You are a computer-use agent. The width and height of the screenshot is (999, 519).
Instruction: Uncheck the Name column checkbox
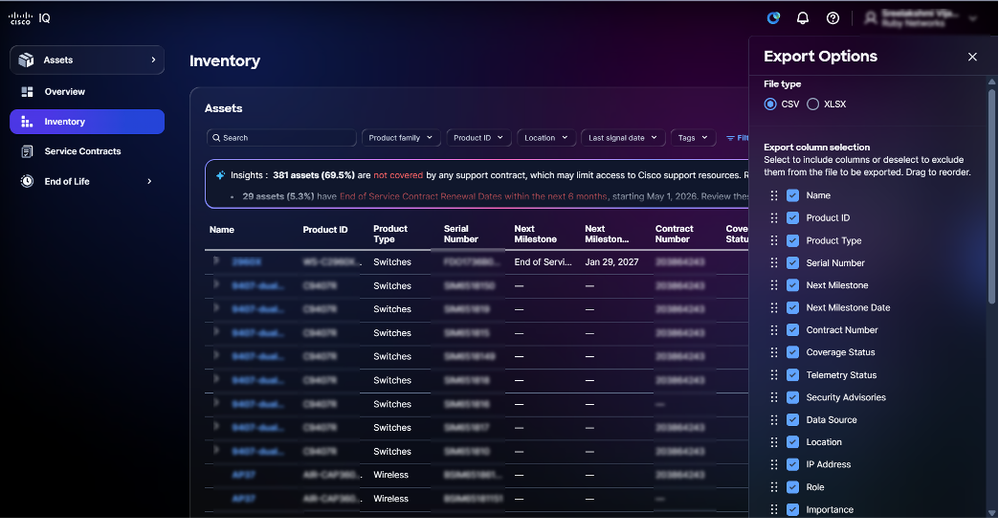[x=793, y=196]
